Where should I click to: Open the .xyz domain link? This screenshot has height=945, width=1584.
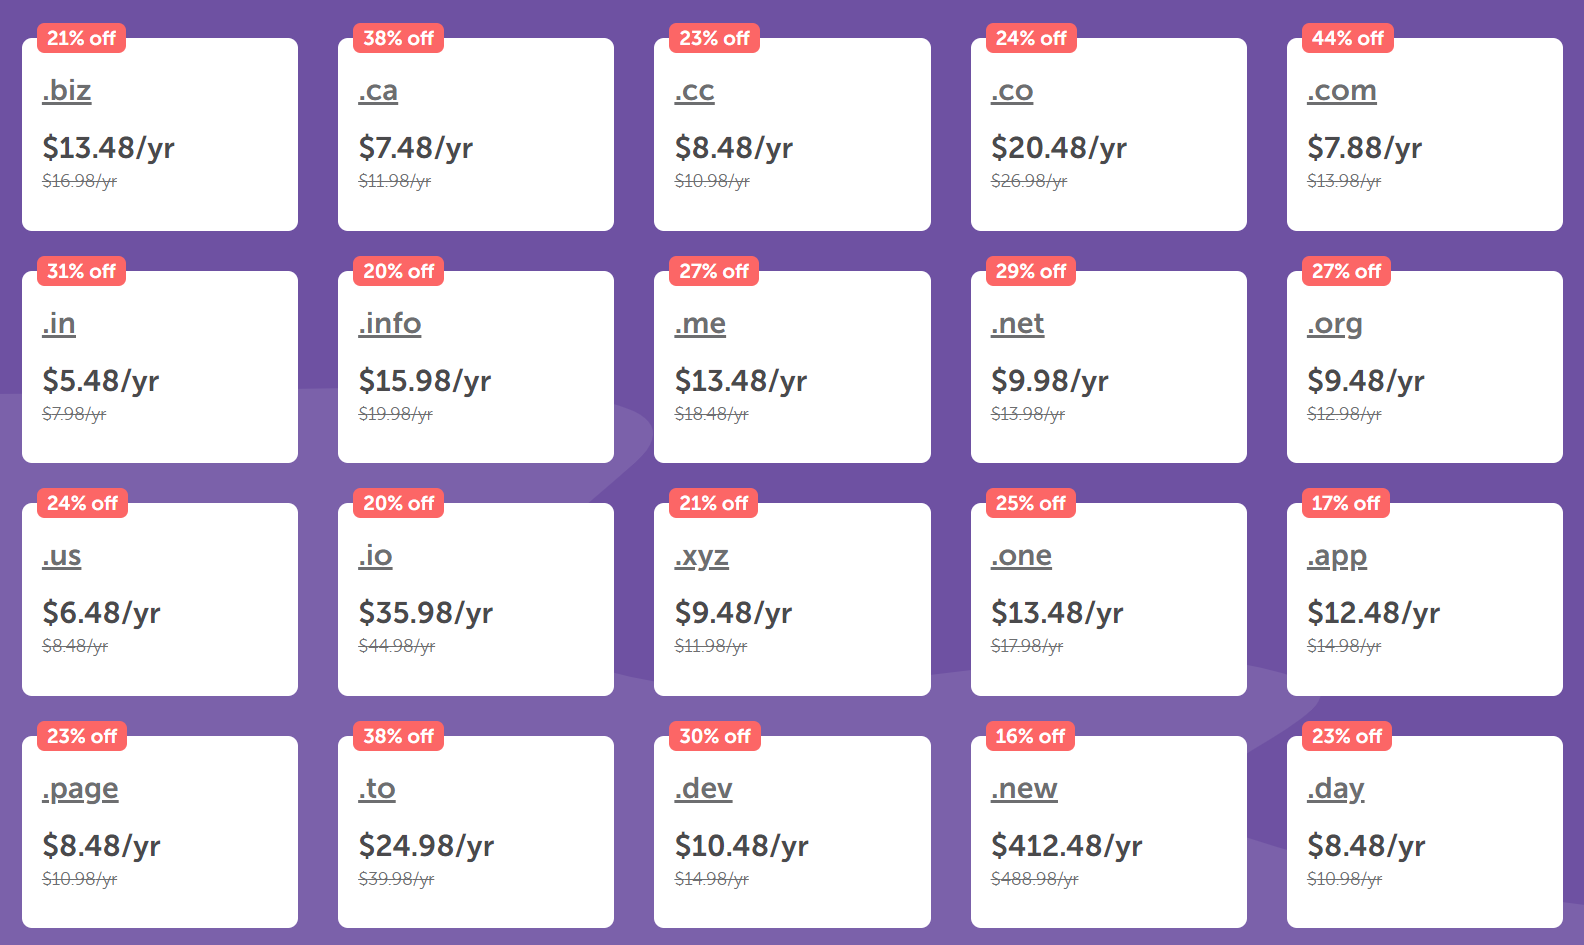[701, 557]
